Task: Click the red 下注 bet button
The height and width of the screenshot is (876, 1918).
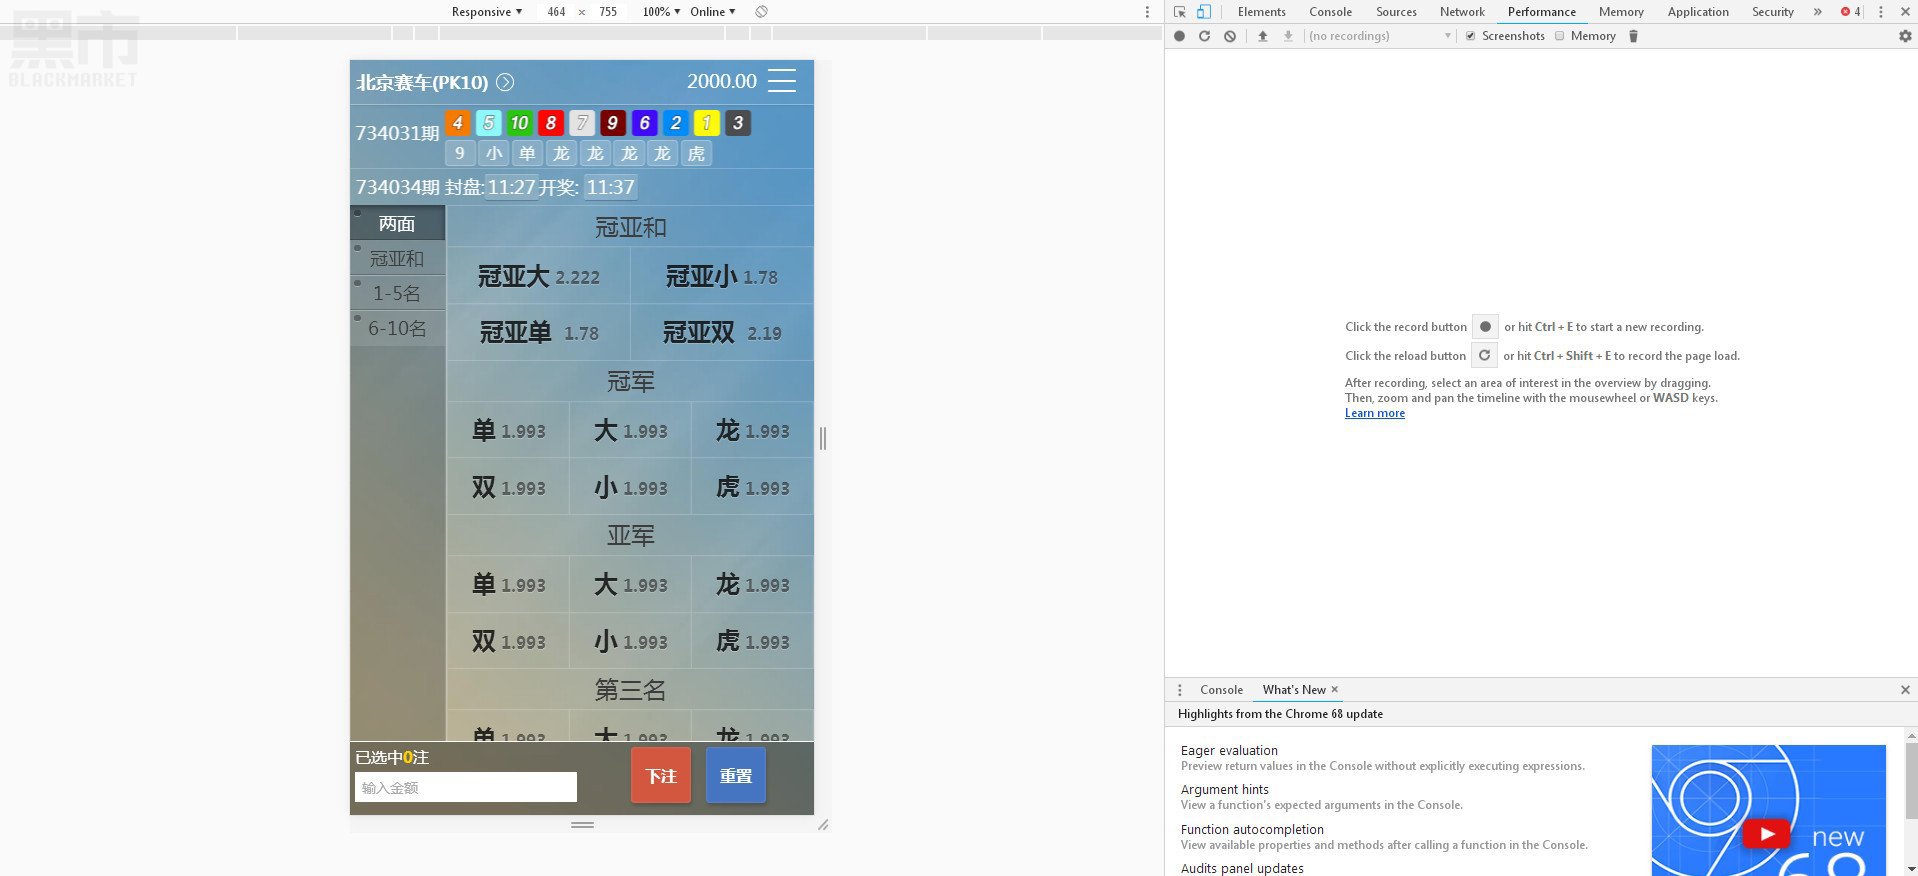Action: click(661, 776)
